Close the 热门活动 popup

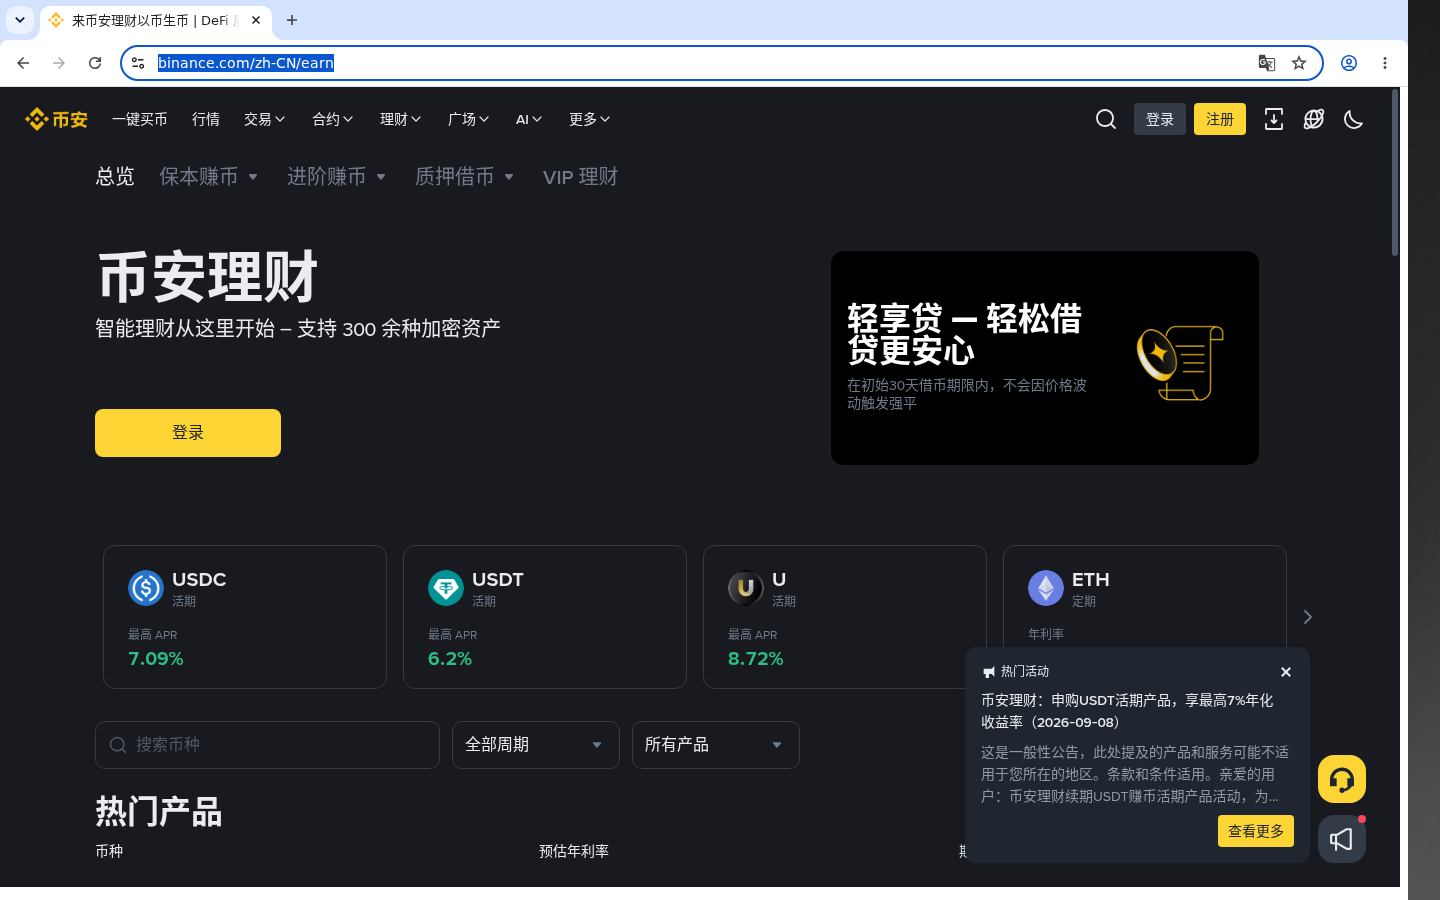coord(1286,672)
